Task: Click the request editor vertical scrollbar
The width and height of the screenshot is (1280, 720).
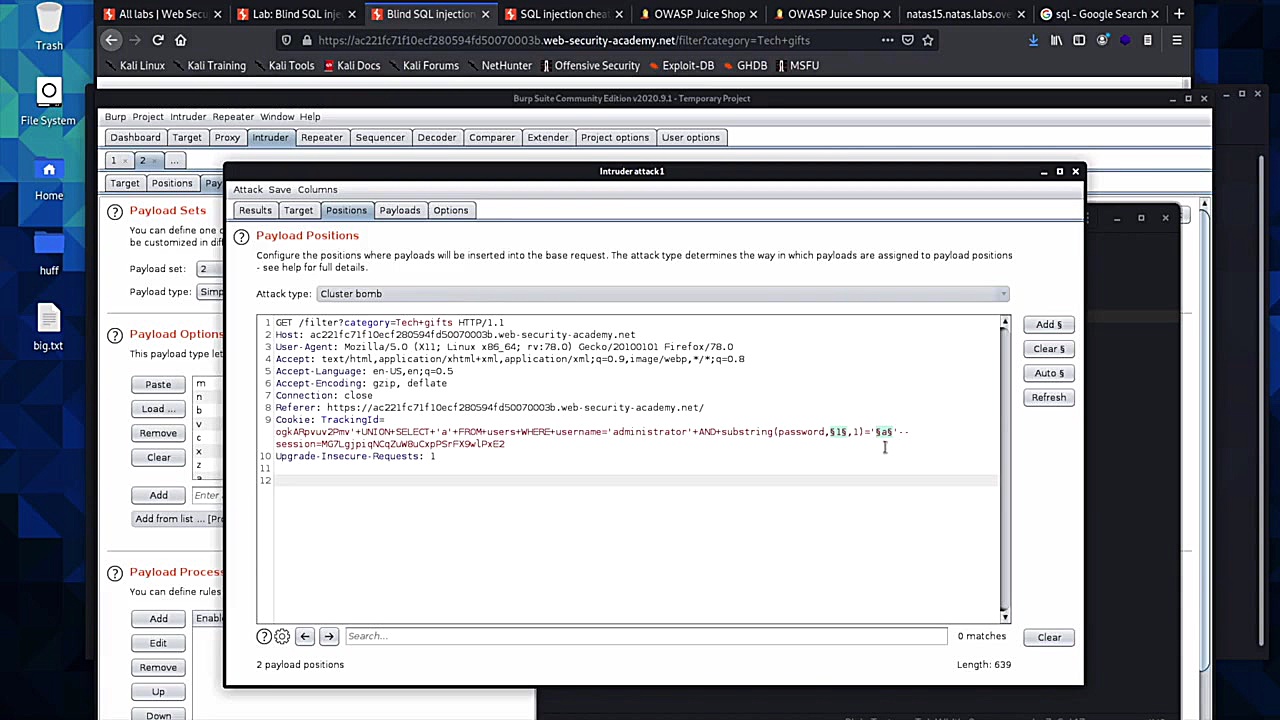Action: [x=1004, y=468]
